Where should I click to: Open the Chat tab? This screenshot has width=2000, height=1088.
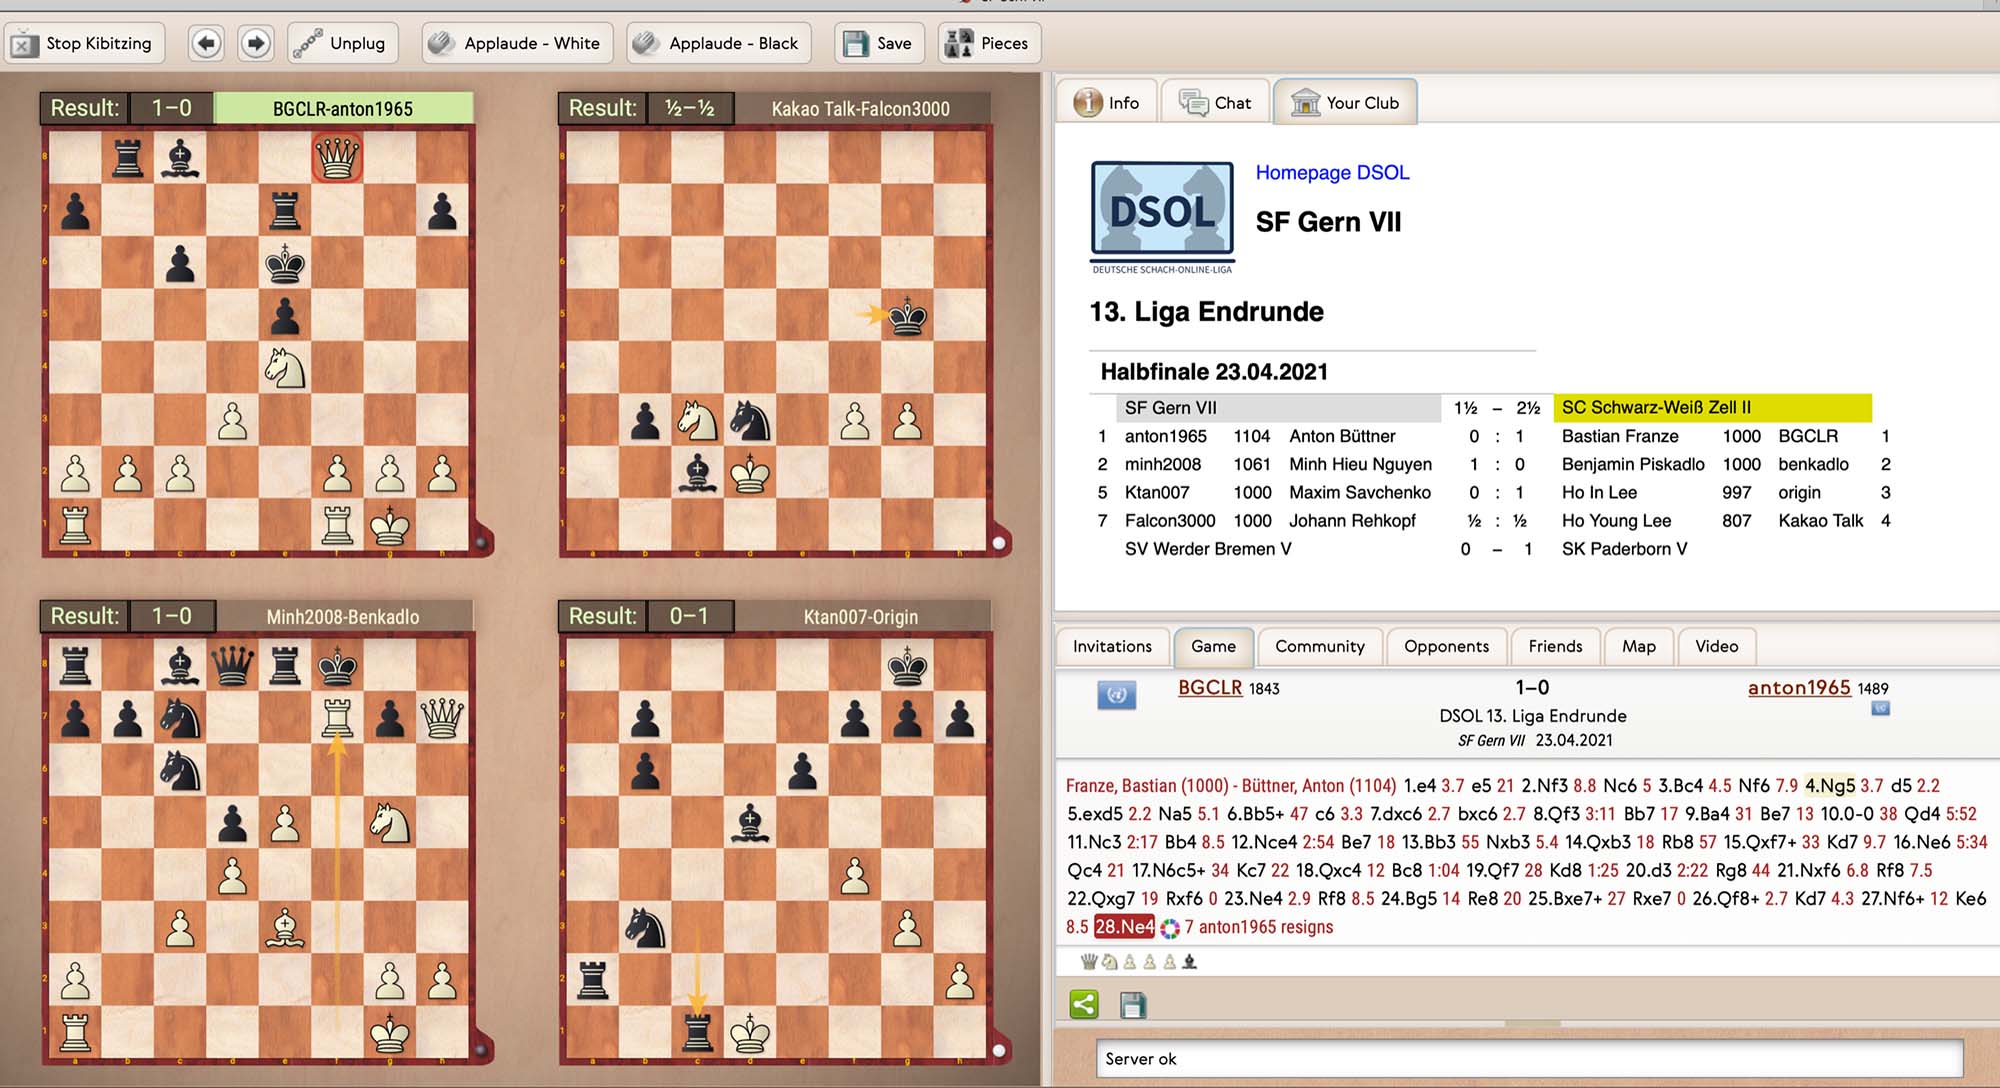coord(1216,103)
